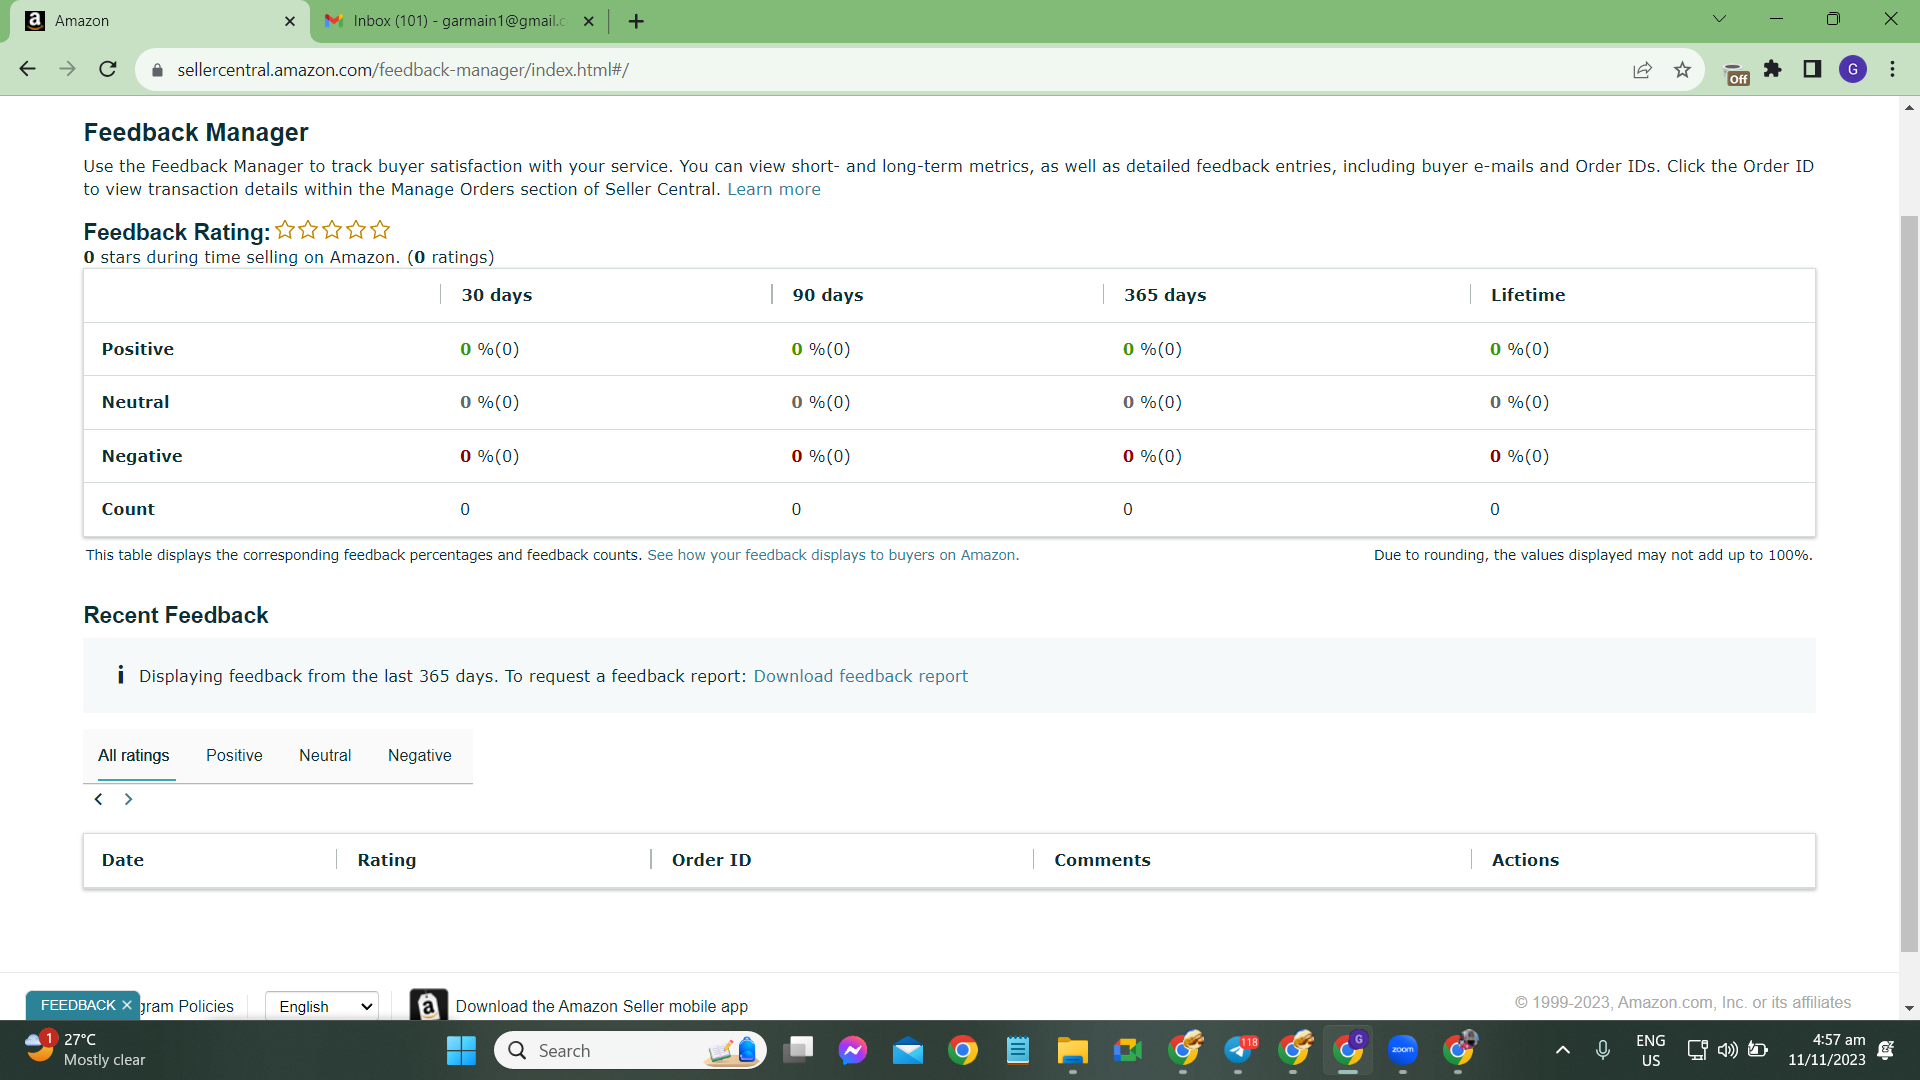The image size is (1920, 1080).
Task: Open Task View on the taskbar
Action: coord(798,1050)
